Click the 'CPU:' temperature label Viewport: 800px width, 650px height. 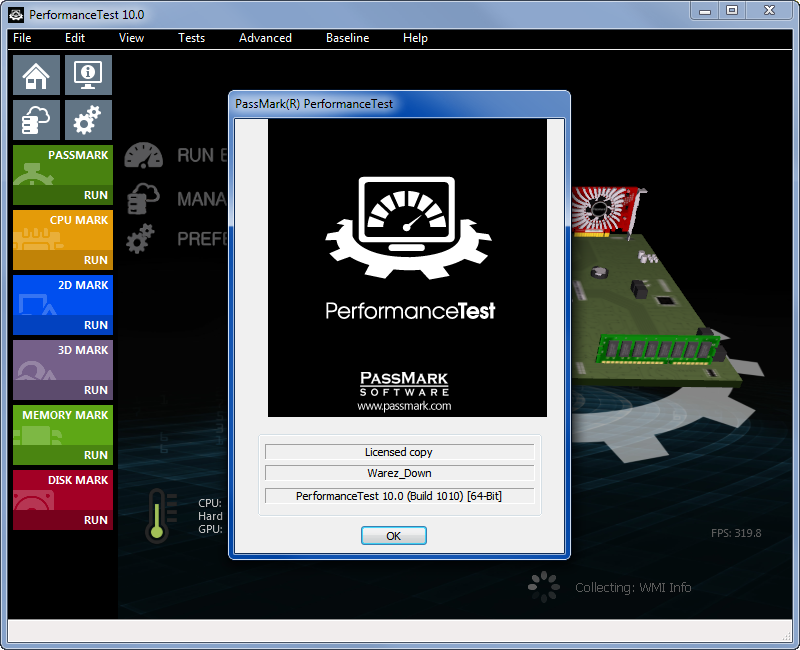click(210, 503)
